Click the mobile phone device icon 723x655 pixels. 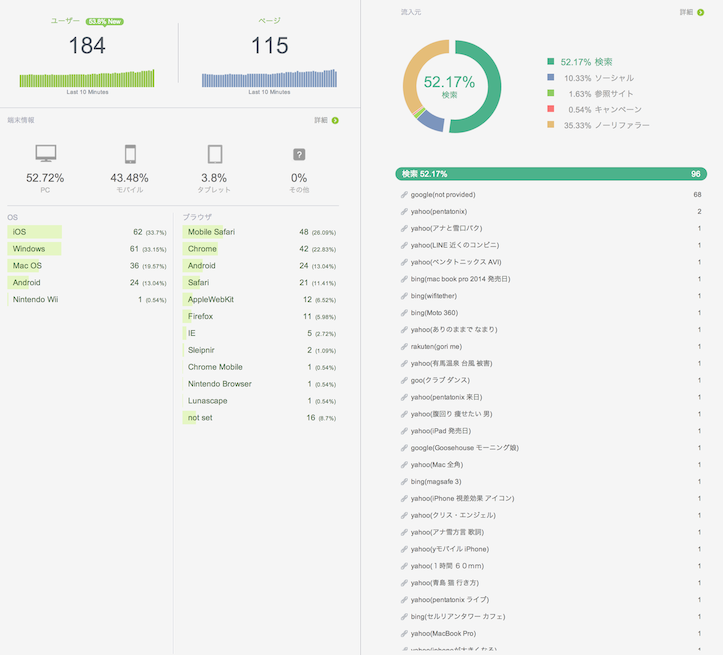click(129, 154)
